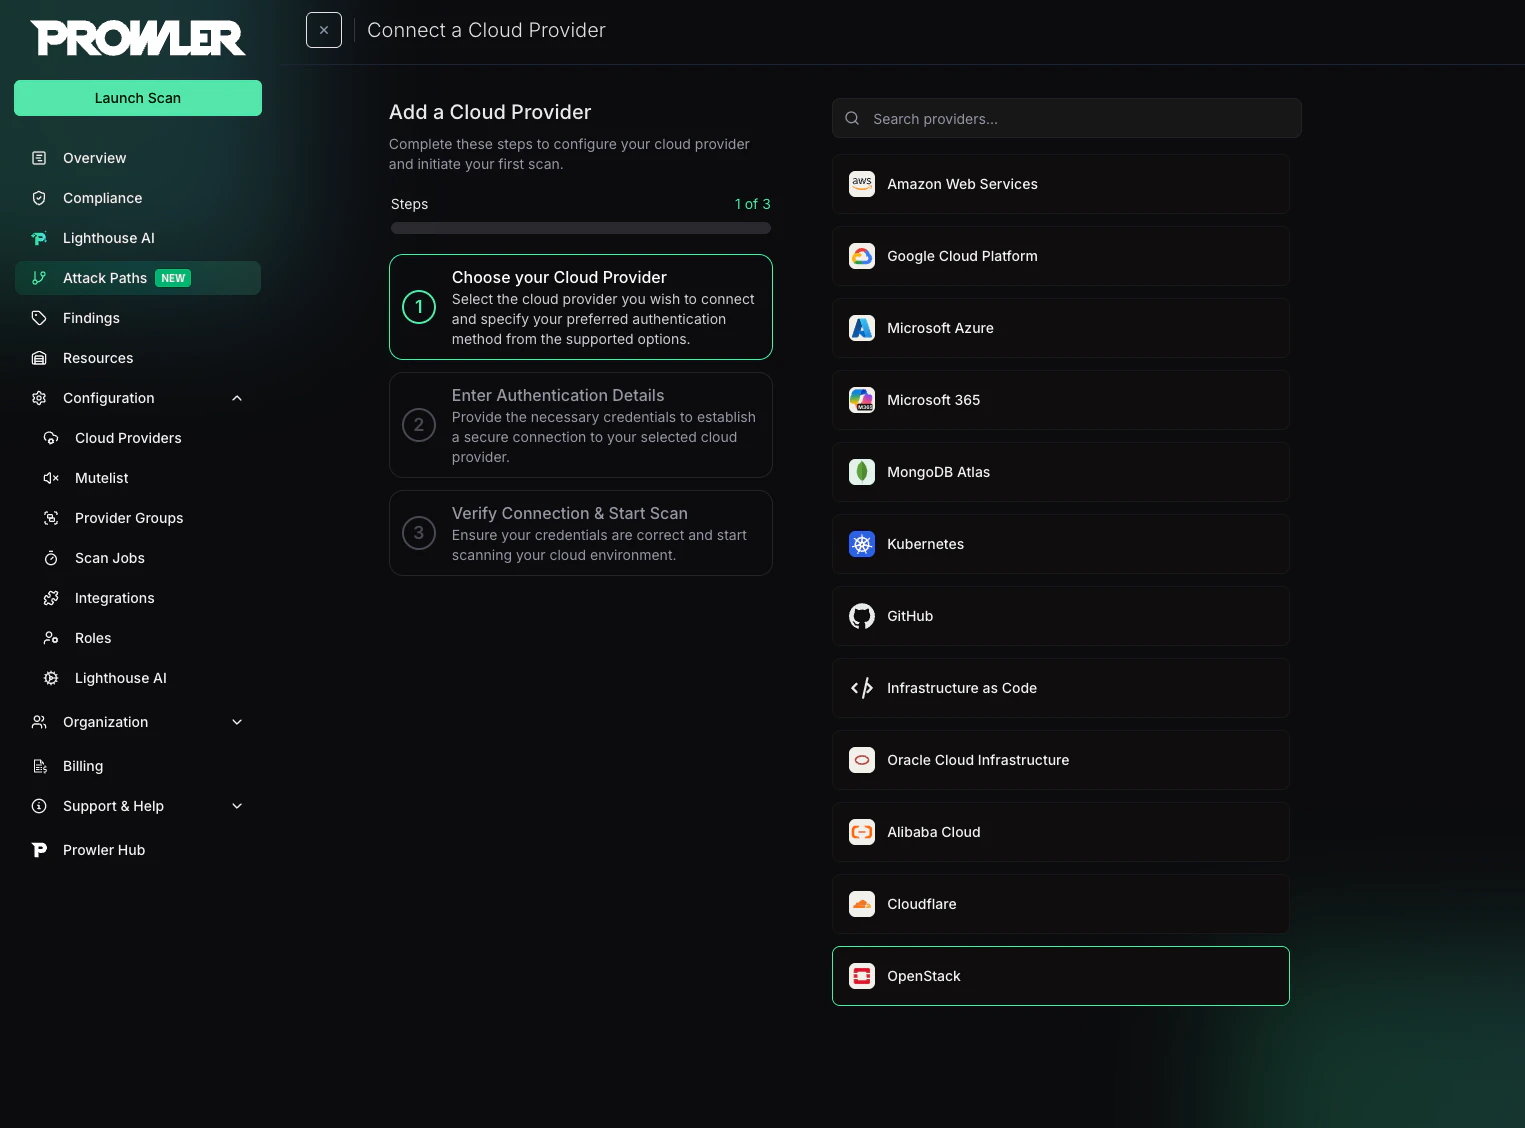Choose Kubernetes as the provider

point(1060,544)
